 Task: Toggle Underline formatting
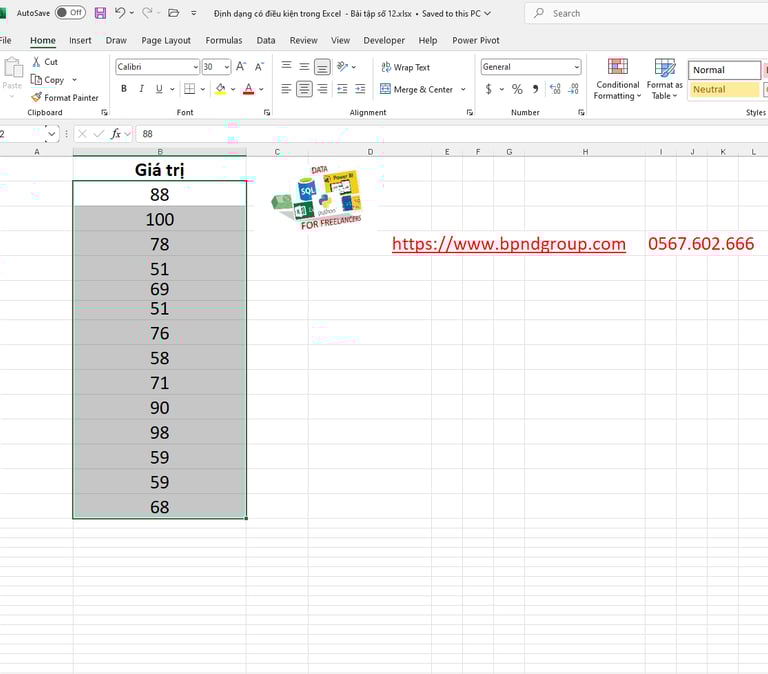[x=159, y=89]
